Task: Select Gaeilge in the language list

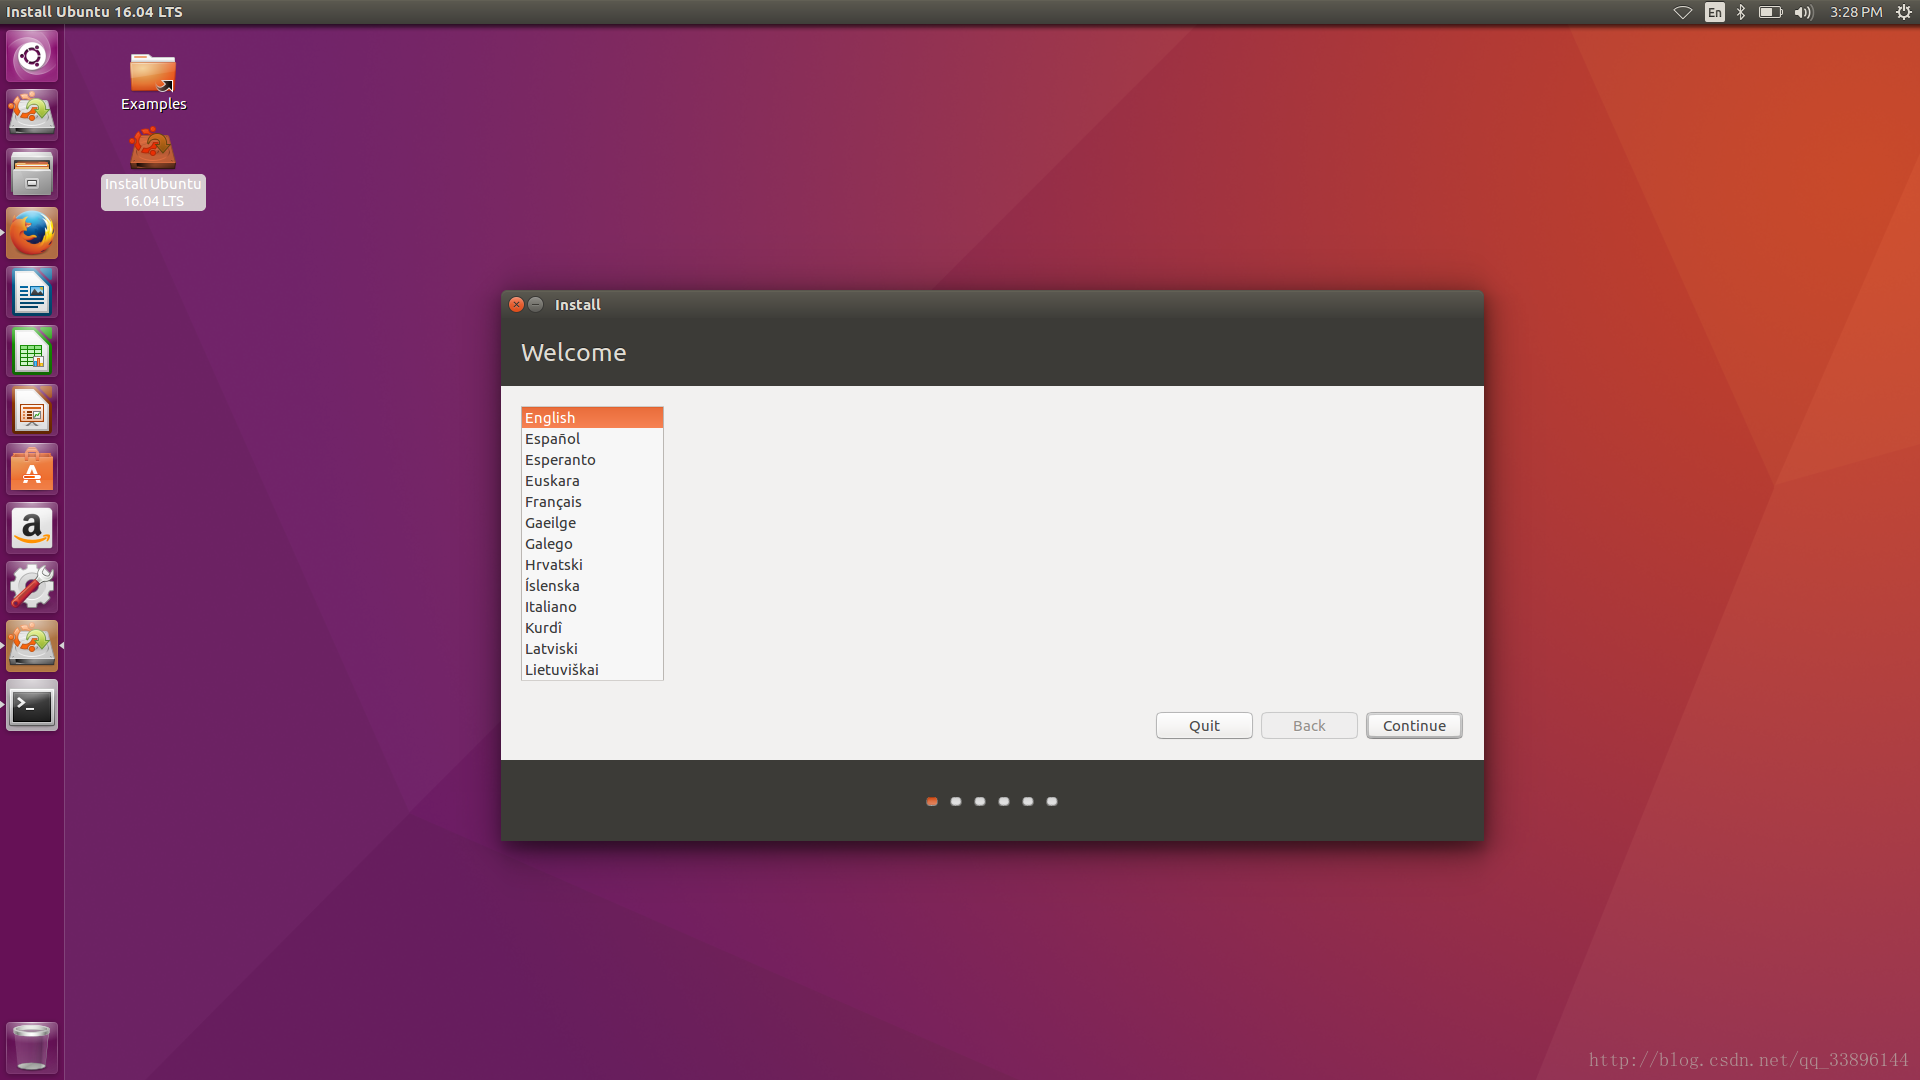Action: 592,523
